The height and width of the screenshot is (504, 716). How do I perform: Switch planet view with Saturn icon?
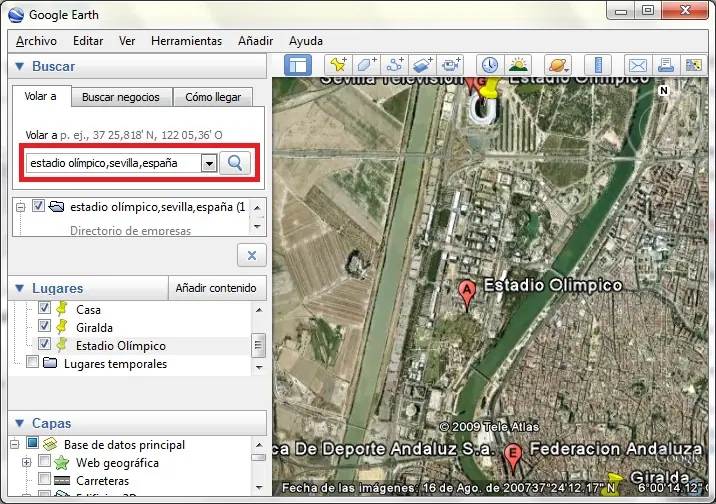coord(558,65)
